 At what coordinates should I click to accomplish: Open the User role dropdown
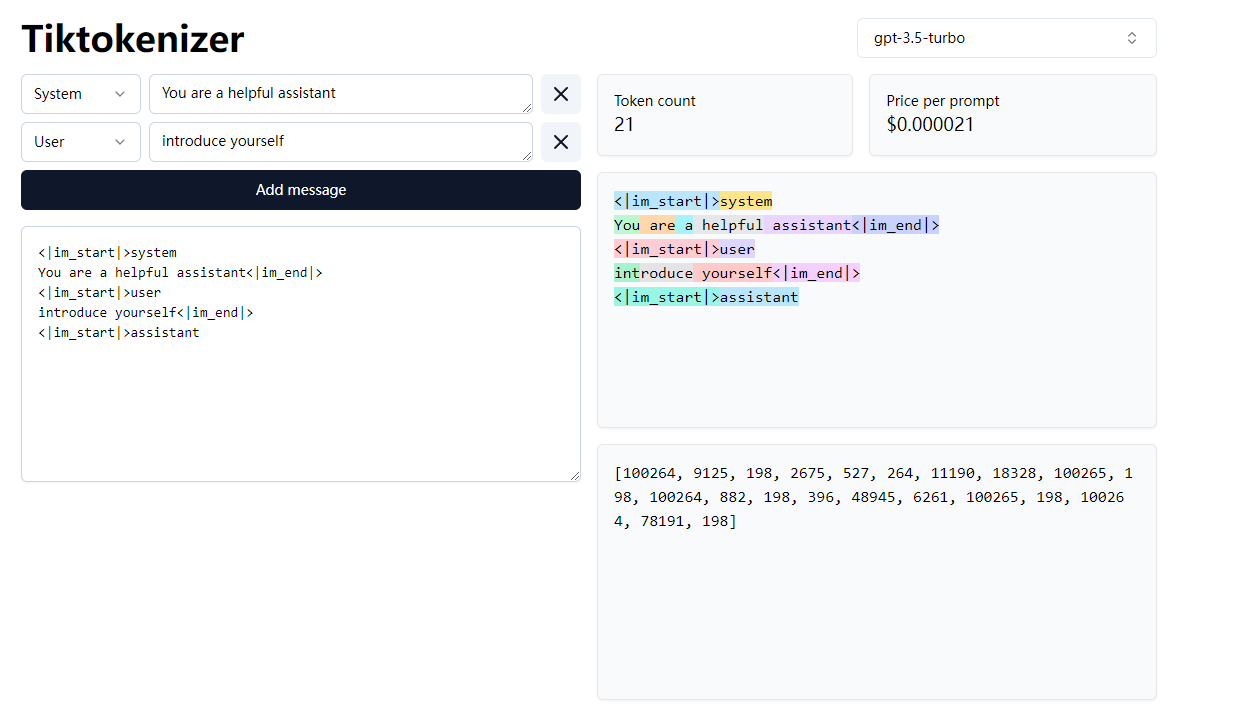coord(80,142)
